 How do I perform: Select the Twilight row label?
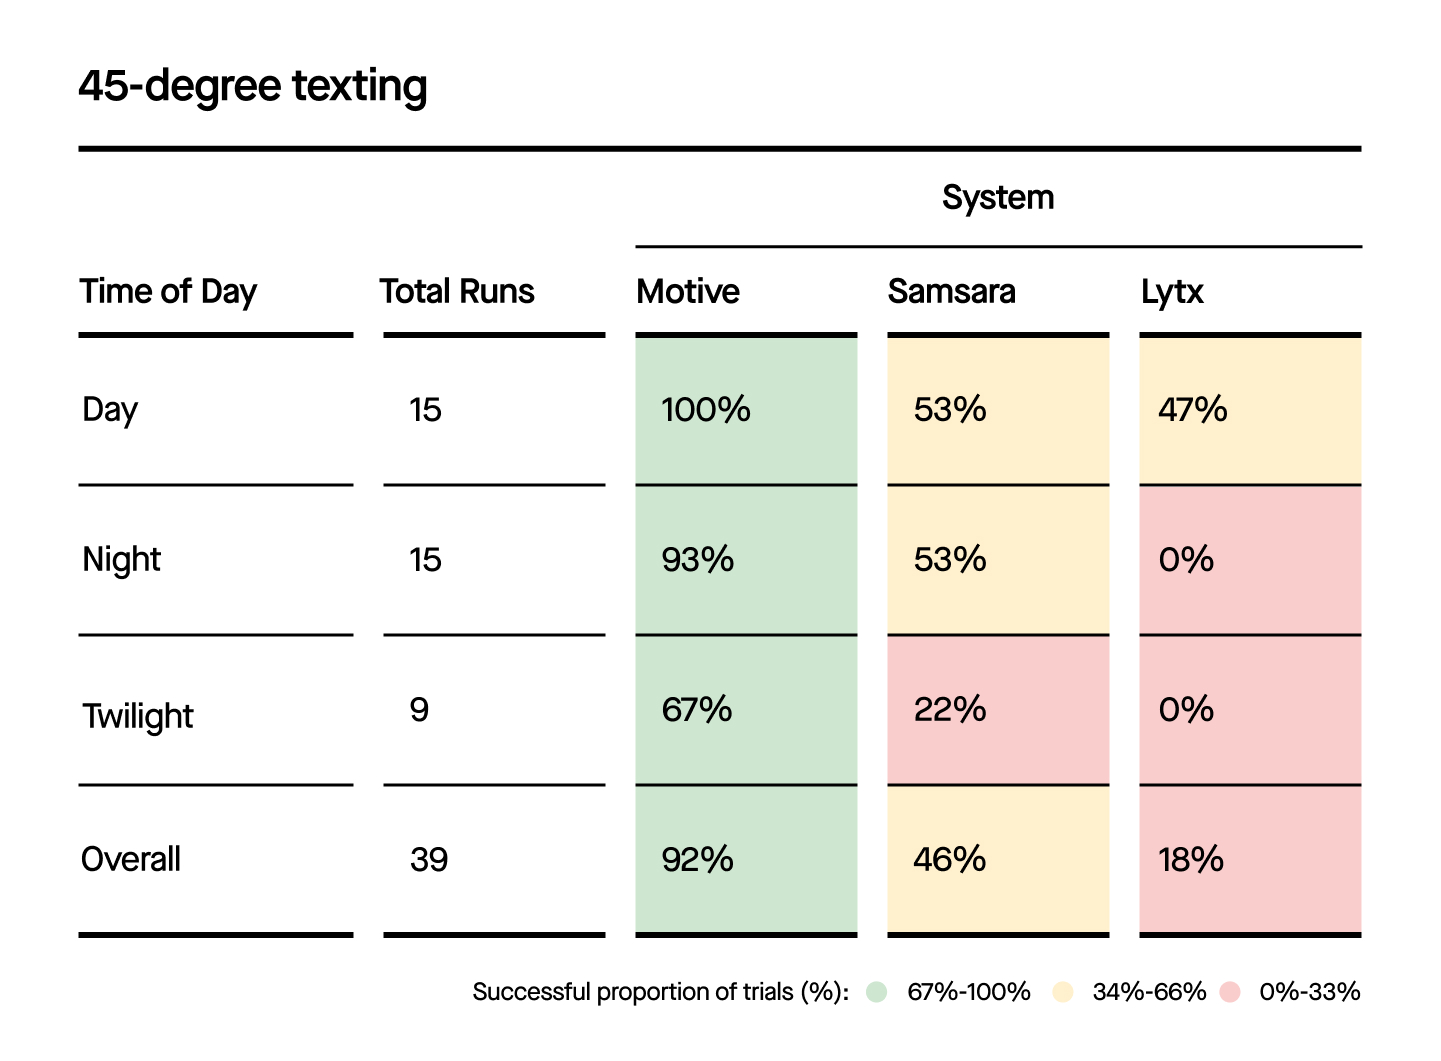point(138,716)
